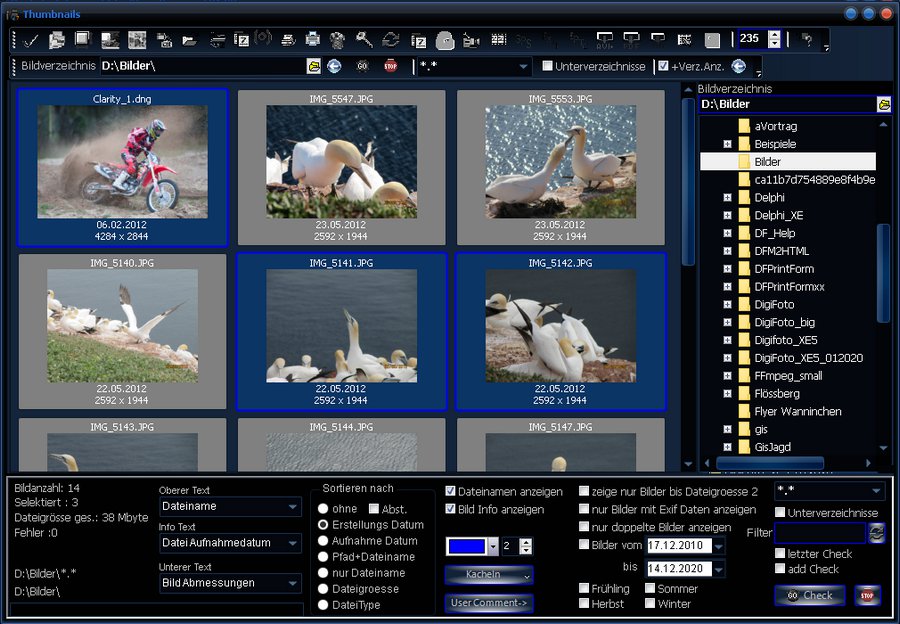The width and height of the screenshot is (900, 624).
Task: Select the Pfad+Dateiname sort radio button
Action: coord(324,557)
